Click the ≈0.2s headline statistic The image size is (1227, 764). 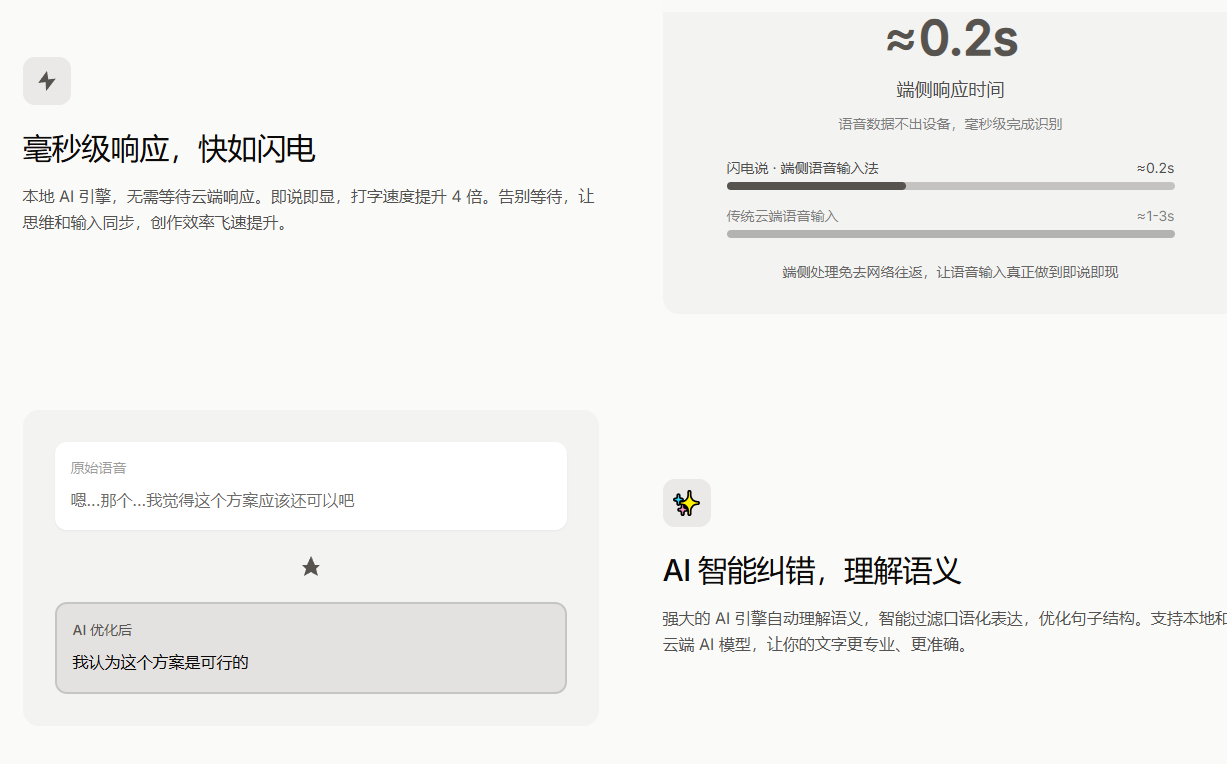click(950, 40)
